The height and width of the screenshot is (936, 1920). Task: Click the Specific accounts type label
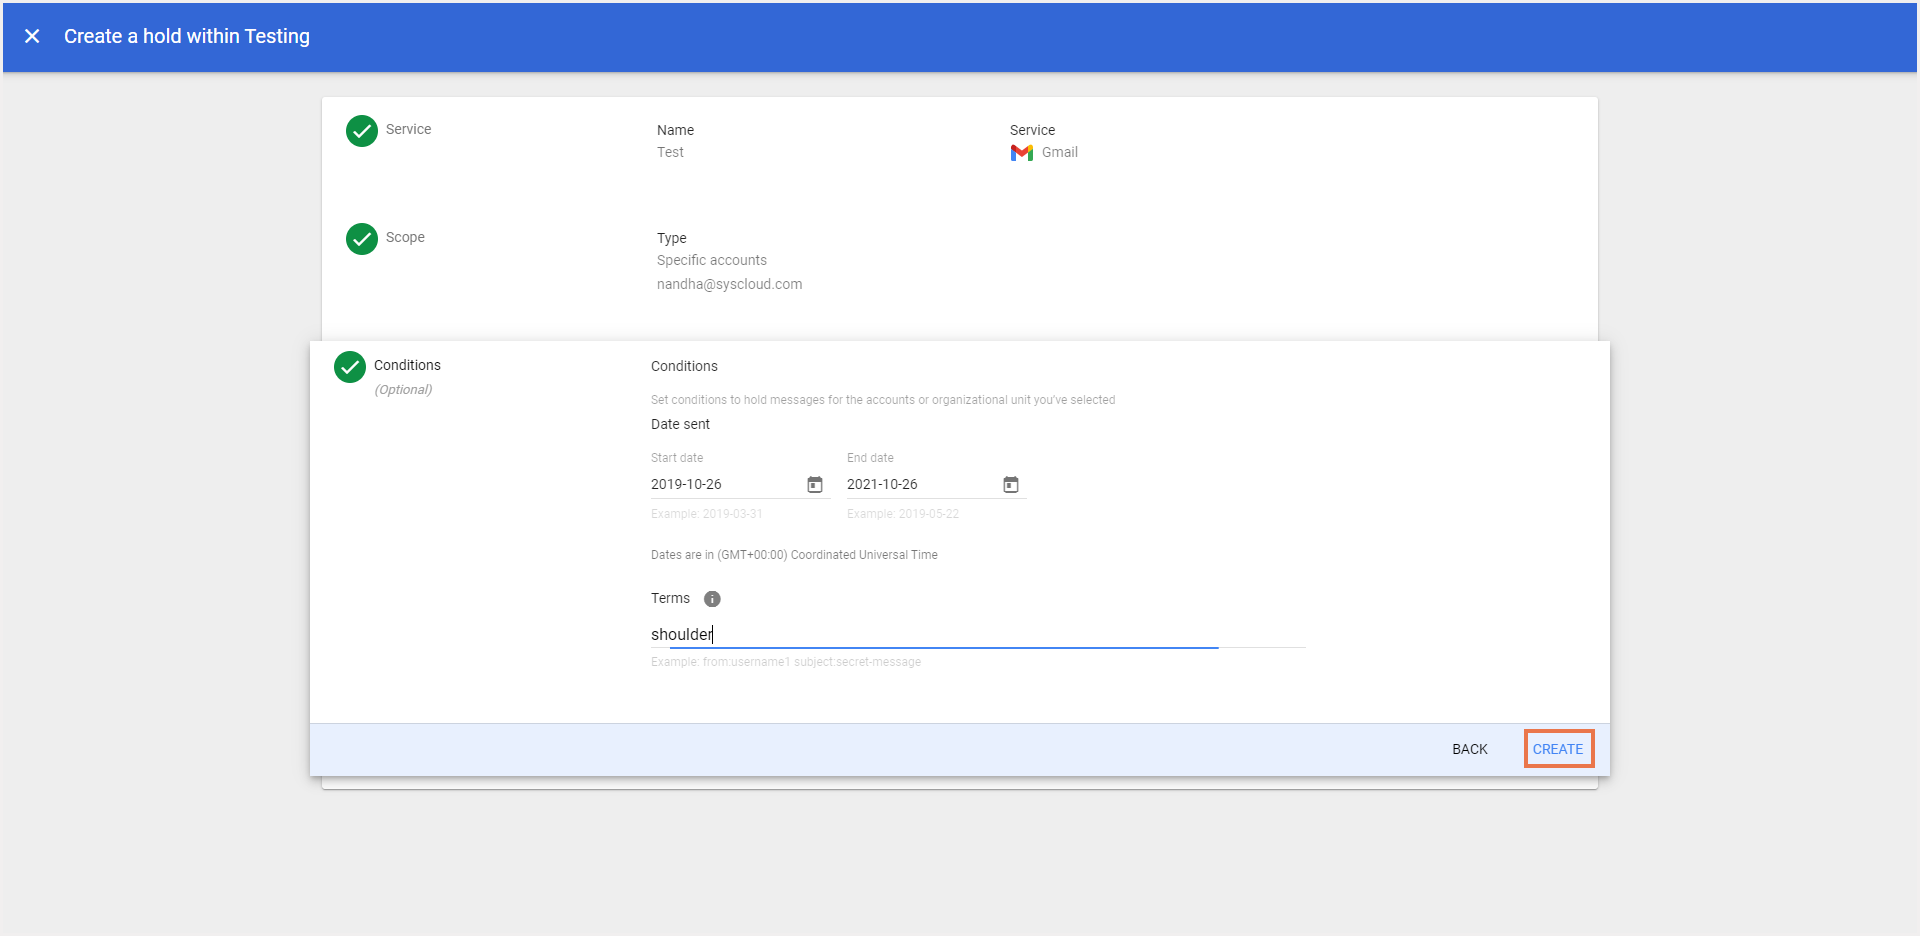[x=712, y=260]
